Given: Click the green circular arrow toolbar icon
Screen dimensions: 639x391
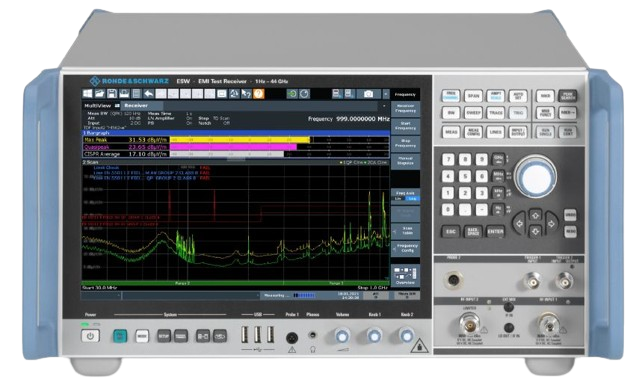Looking at the screenshot, I should (292, 94).
